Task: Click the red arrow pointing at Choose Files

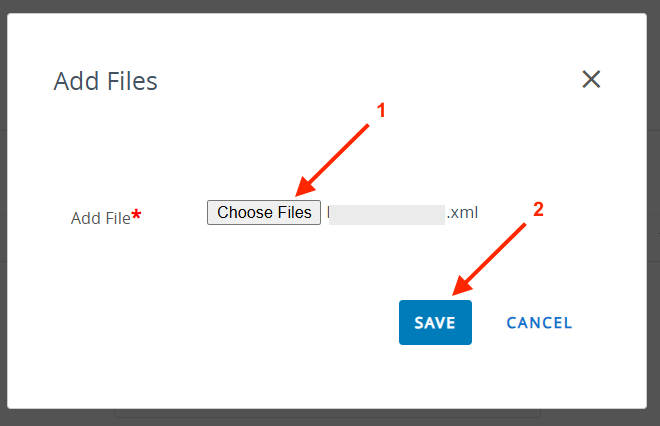Action: [x=336, y=156]
